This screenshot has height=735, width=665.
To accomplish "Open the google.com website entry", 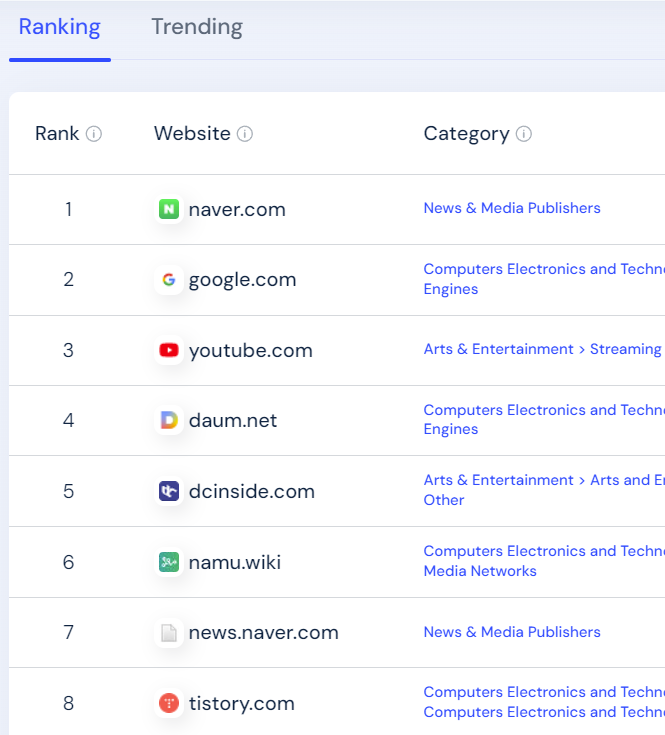I will (242, 280).
